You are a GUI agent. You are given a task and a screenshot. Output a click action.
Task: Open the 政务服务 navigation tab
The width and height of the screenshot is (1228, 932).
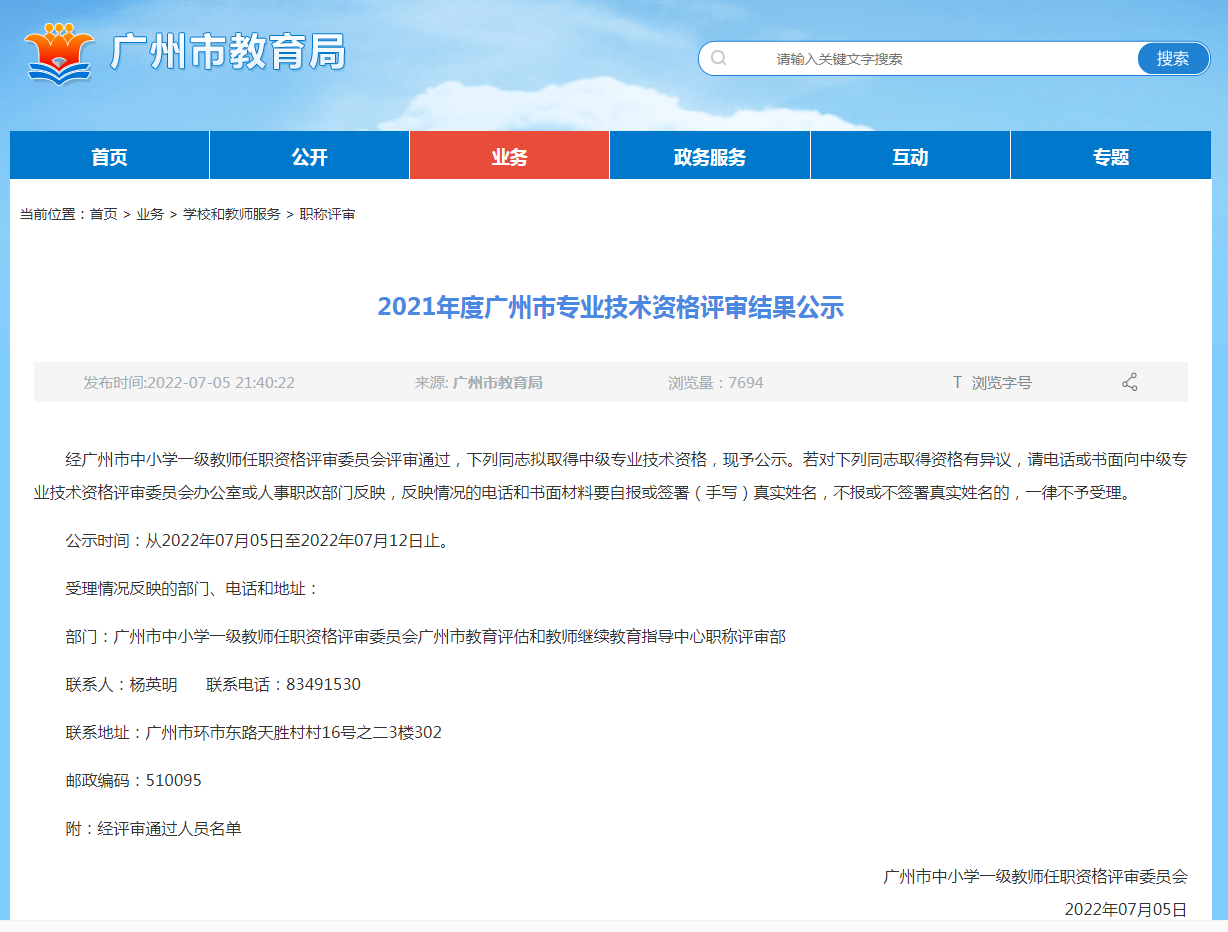(710, 156)
